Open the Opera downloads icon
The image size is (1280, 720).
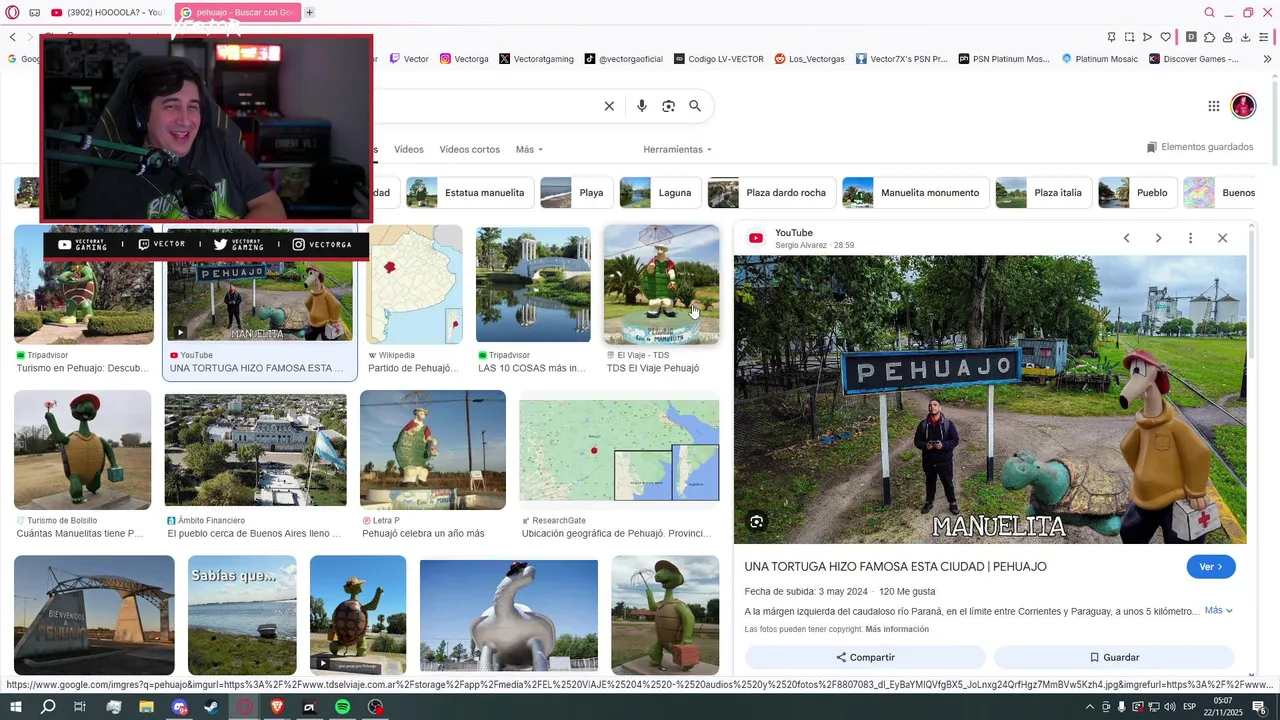click(x=1245, y=37)
